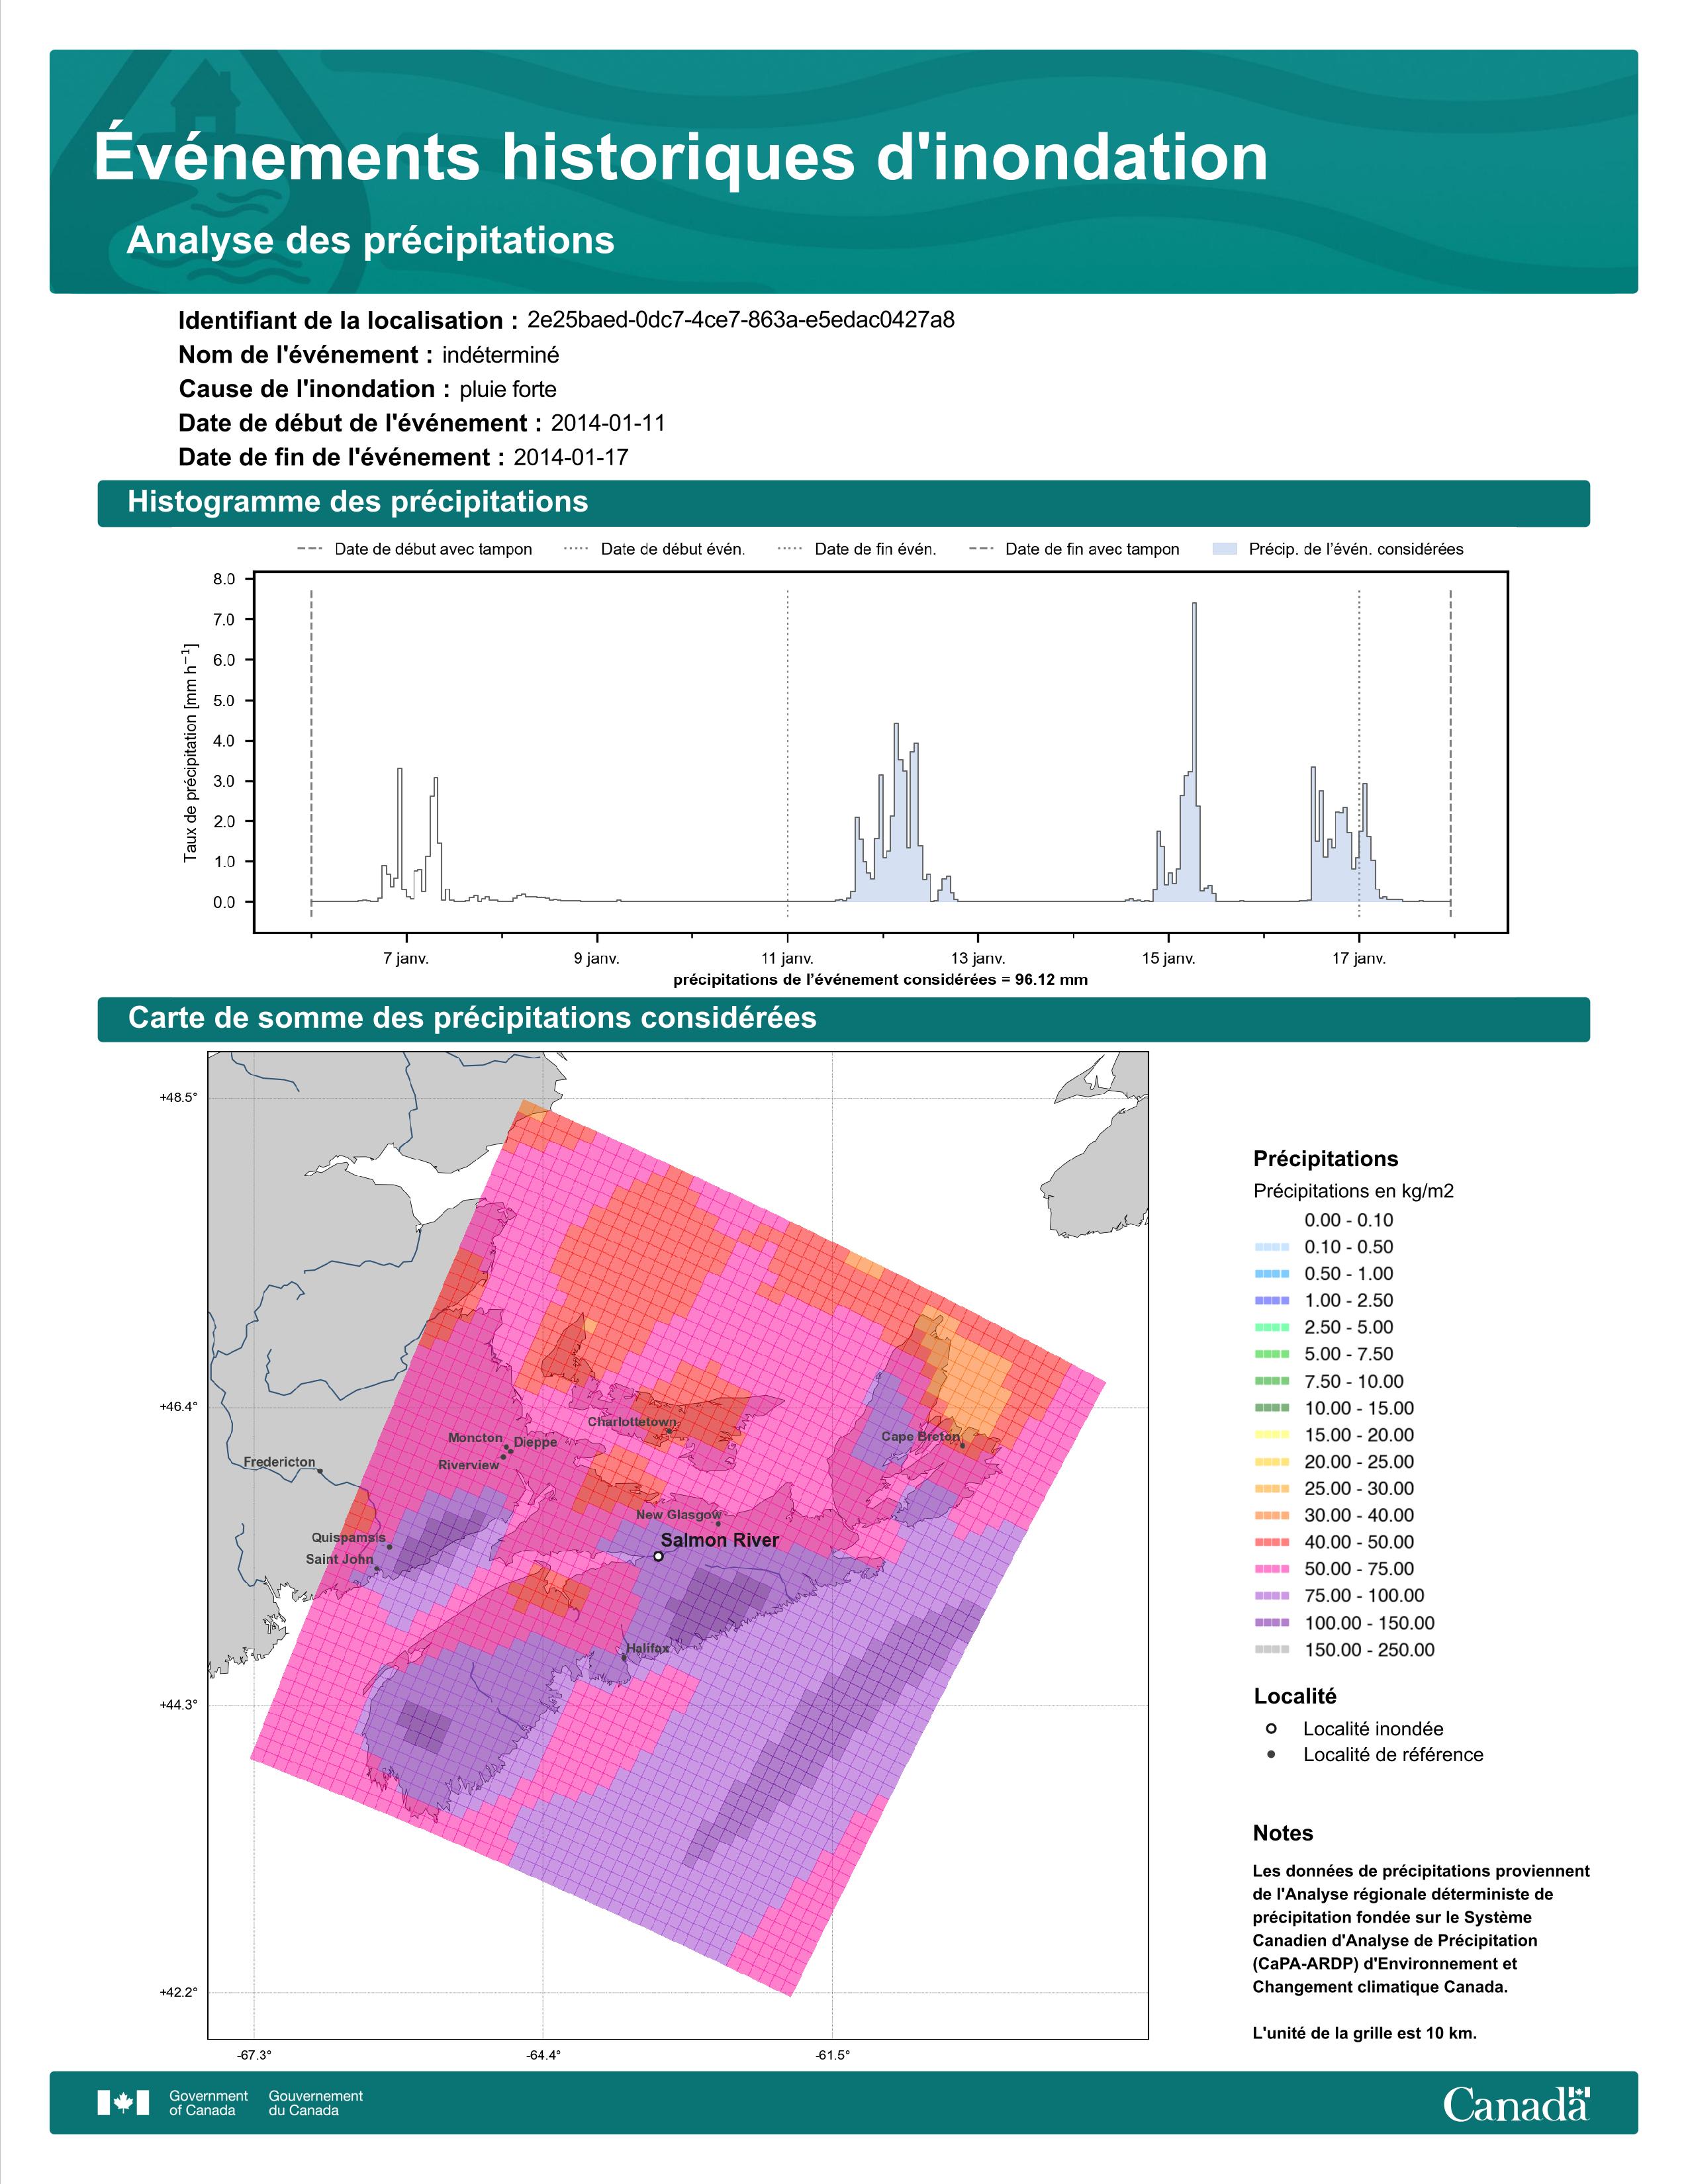Click the Précip. de l'évén. considérées legend patch

click(x=1224, y=549)
